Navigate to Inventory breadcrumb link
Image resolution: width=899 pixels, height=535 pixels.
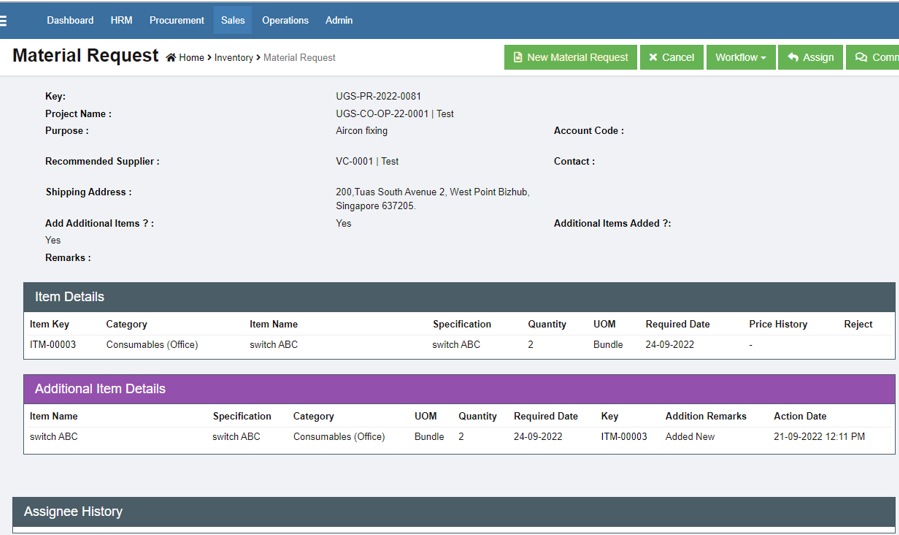(233, 58)
